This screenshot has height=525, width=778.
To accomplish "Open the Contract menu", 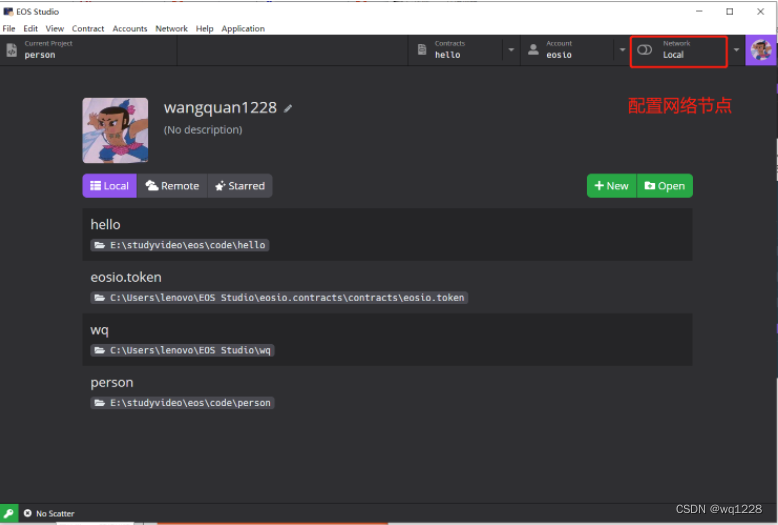I will coord(88,29).
